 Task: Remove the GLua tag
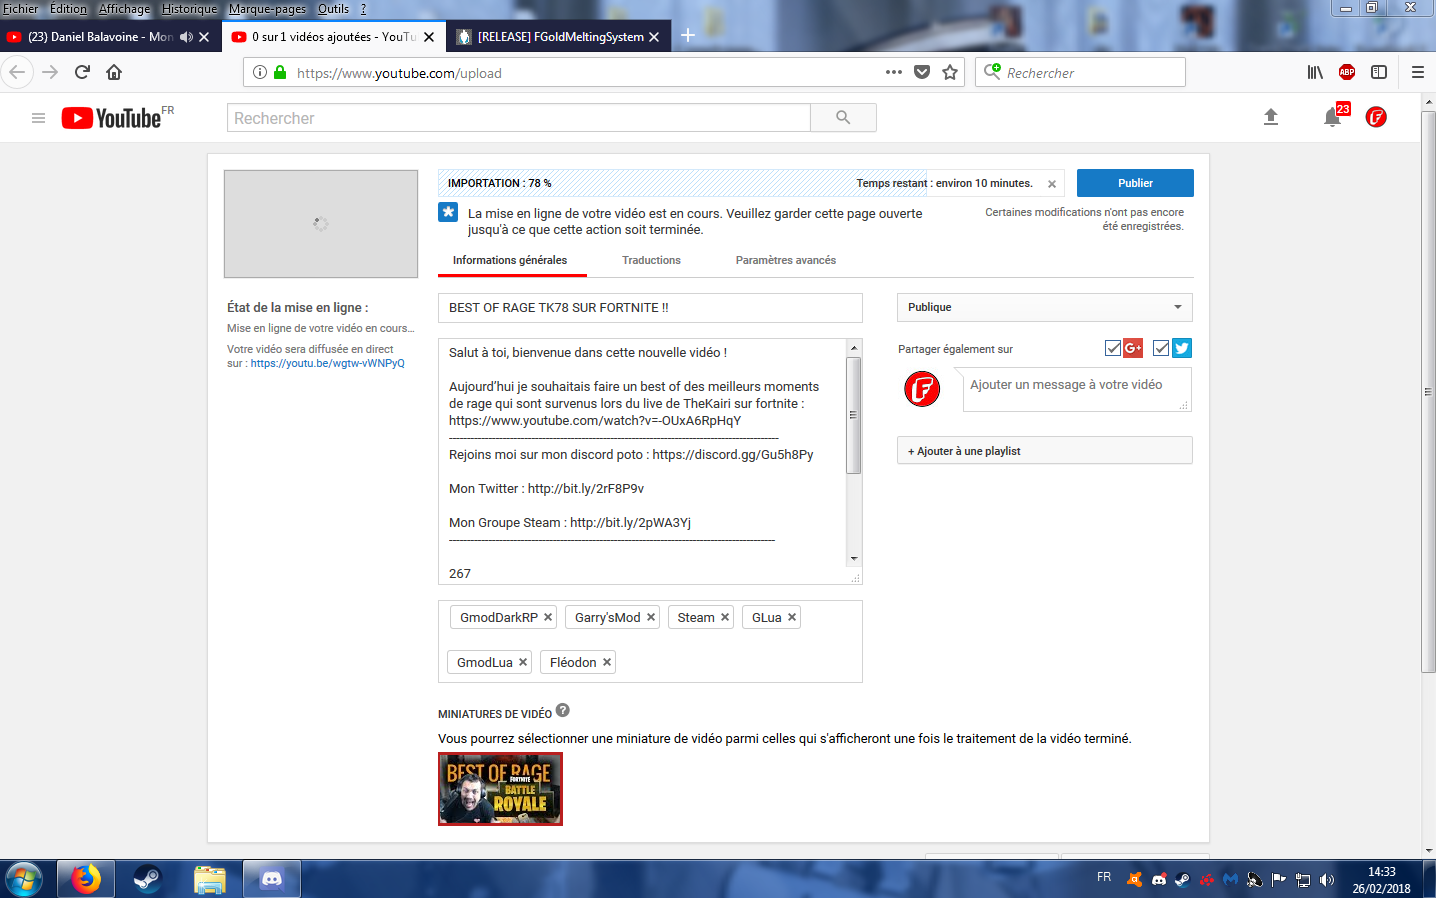(792, 617)
